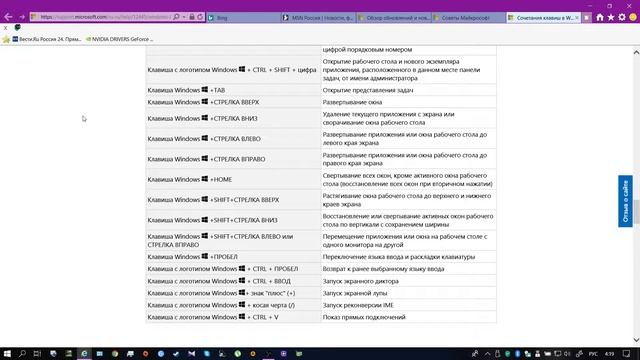Image resolution: width=640 pixels, height=360 pixels.
Task: Go forward with the browser arrow
Action: tap(22, 17)
